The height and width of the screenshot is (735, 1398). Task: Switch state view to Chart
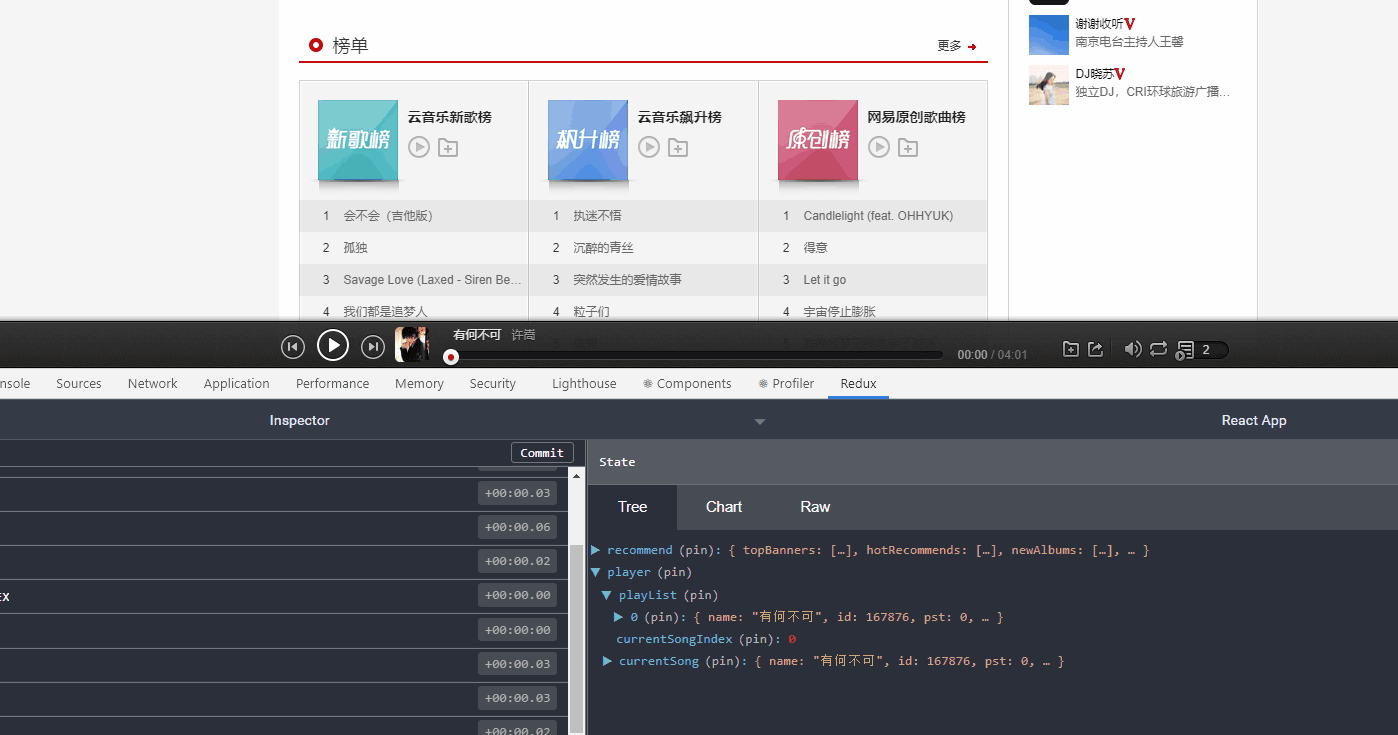point(724,507)
